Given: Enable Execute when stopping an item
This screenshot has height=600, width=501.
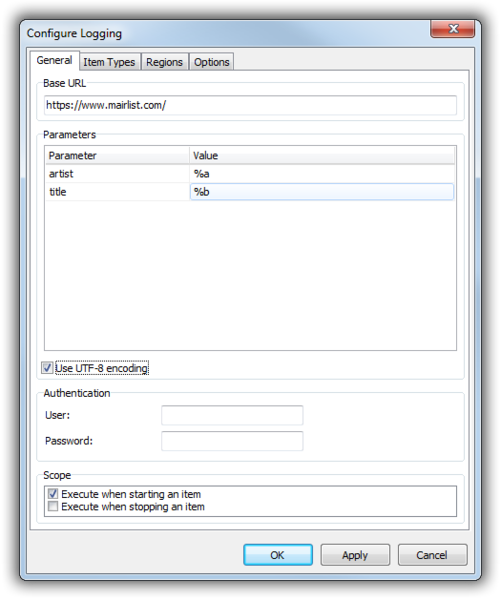Looking at the screenshot, I should click(53, 507).
